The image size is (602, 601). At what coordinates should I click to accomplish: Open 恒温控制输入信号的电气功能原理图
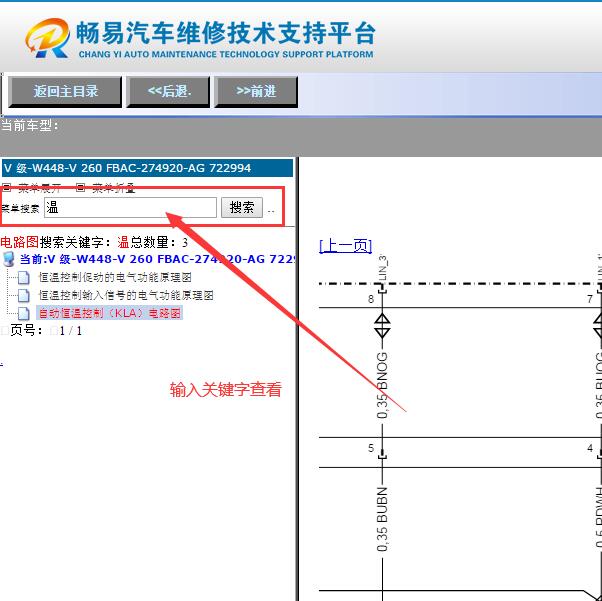pyautogui.click(x=126, y=295)
